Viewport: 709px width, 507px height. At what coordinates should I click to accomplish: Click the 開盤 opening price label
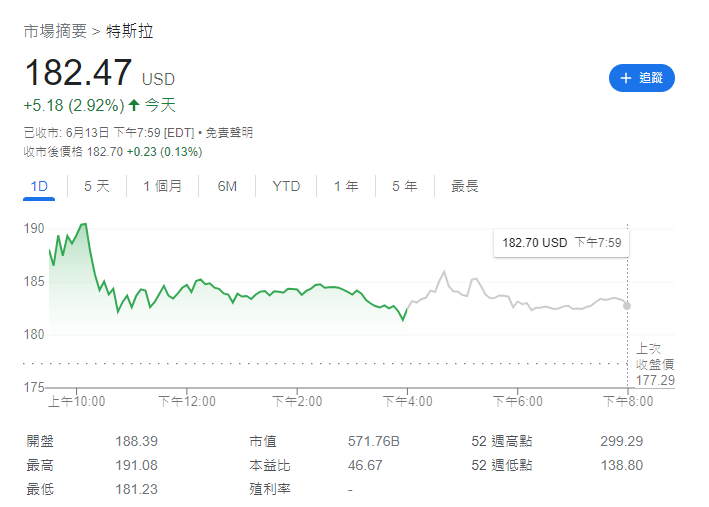(38, 441)
